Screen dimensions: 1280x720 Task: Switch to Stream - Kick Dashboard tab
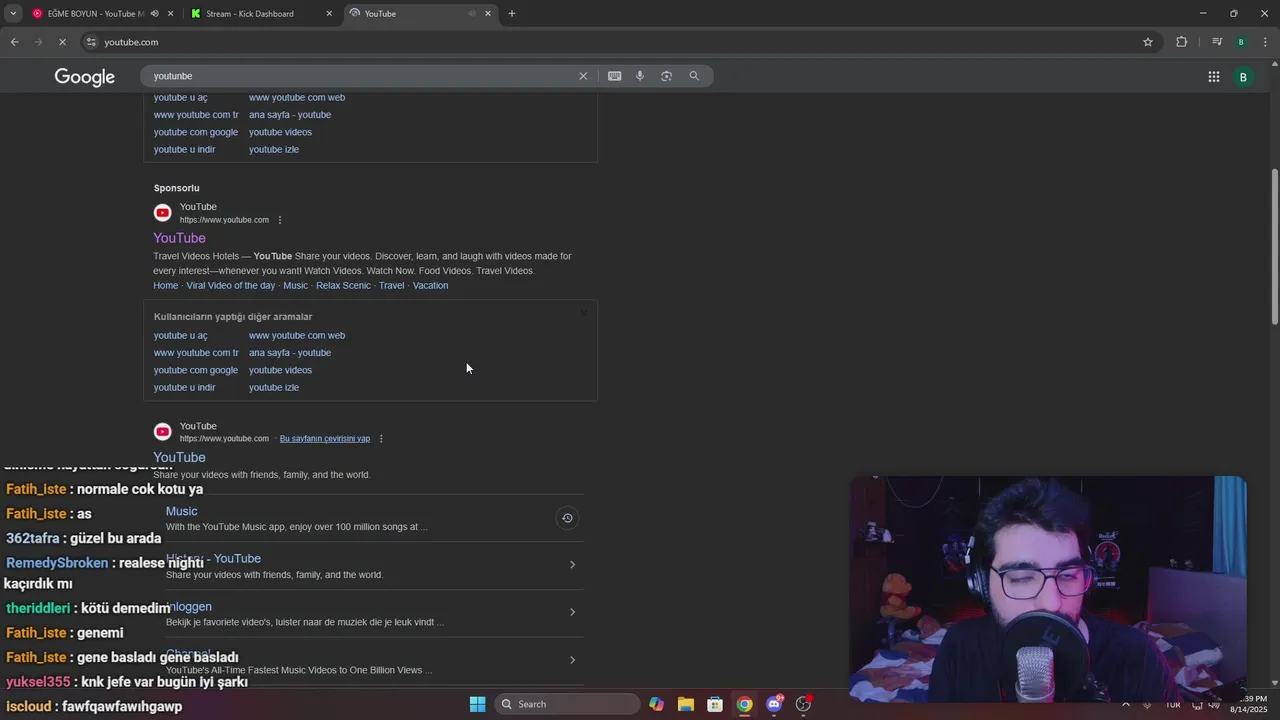point(250,14)
